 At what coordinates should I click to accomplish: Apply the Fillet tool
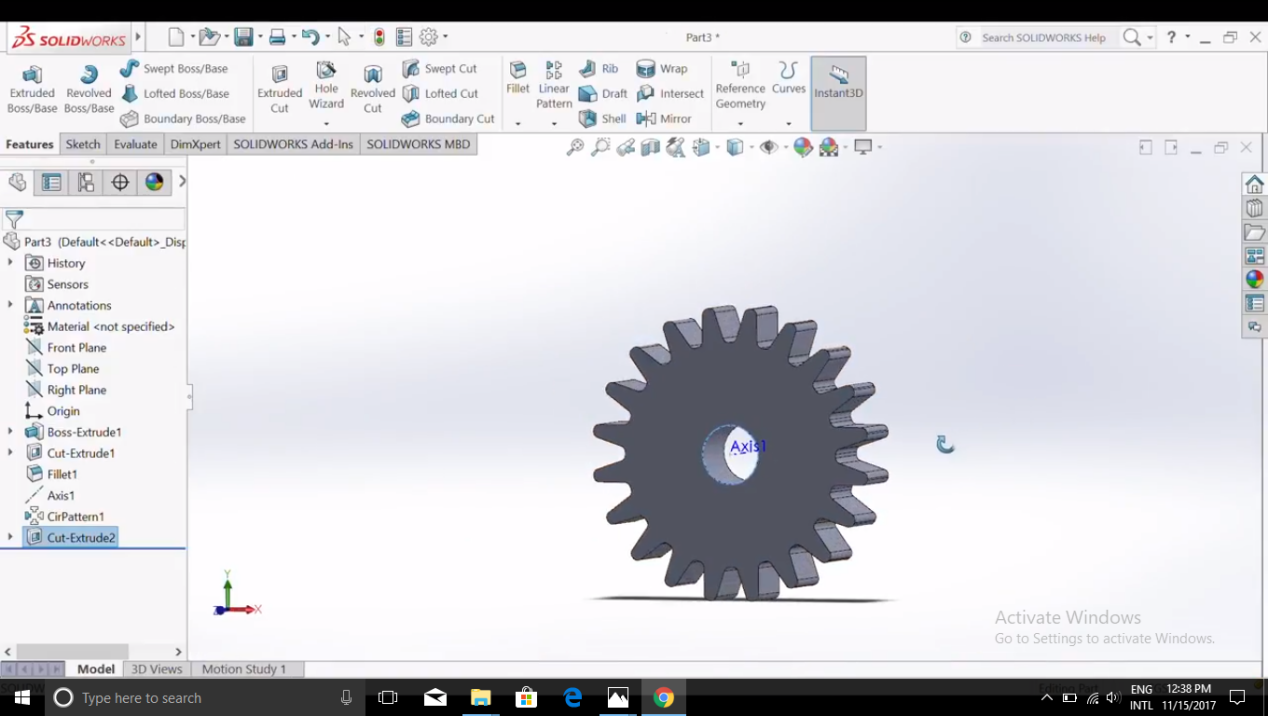[518, 78]
